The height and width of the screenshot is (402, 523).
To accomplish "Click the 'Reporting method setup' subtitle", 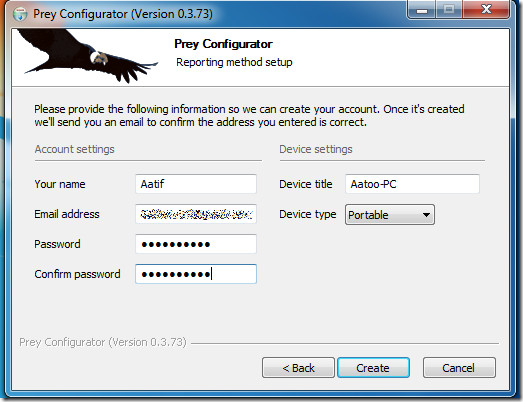I will click(x=234, y=62).
